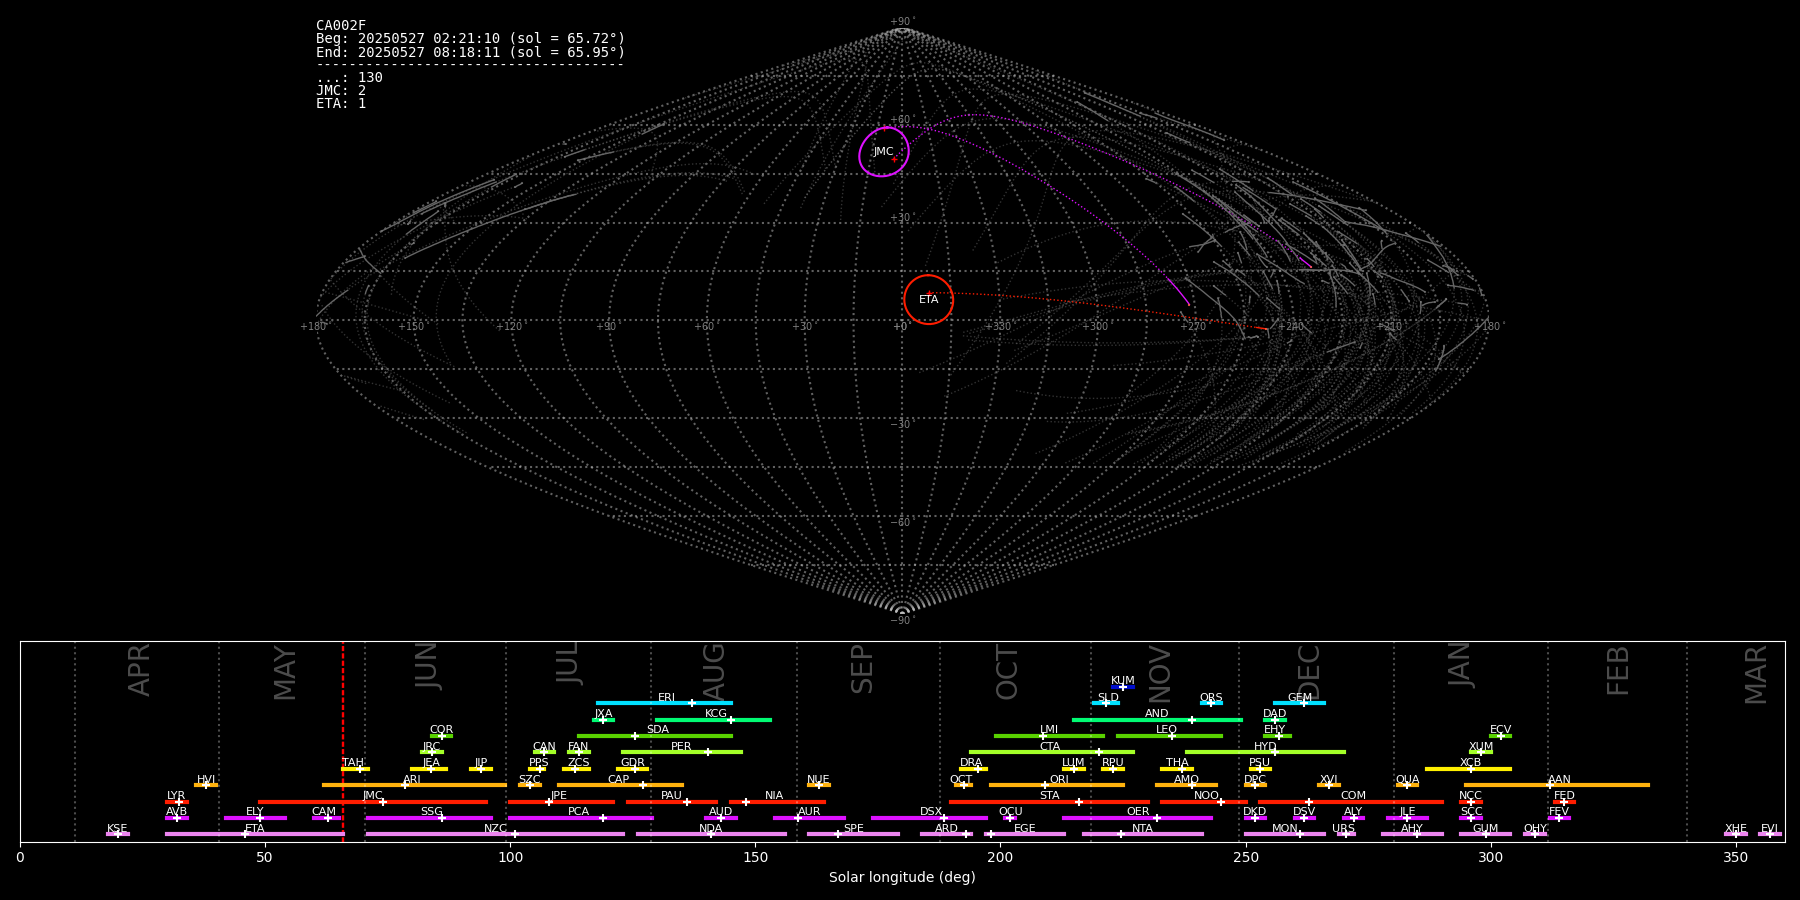This screenshot has height=900, width=1800.
Task: Click the ERI shower label in timeline
Action: click(667, 698)
